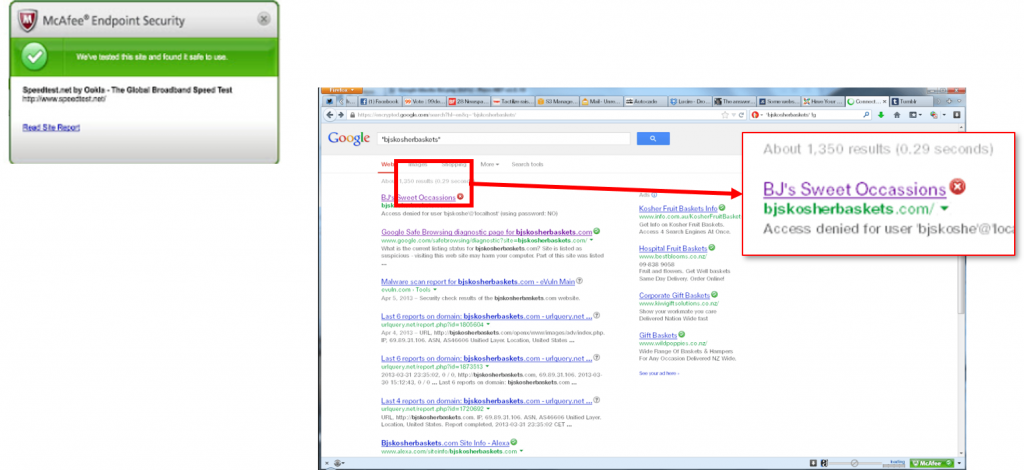Go forward with the browser forward arrow
This screenshot has height=470, width=1024.
click(x=341, y=115)
